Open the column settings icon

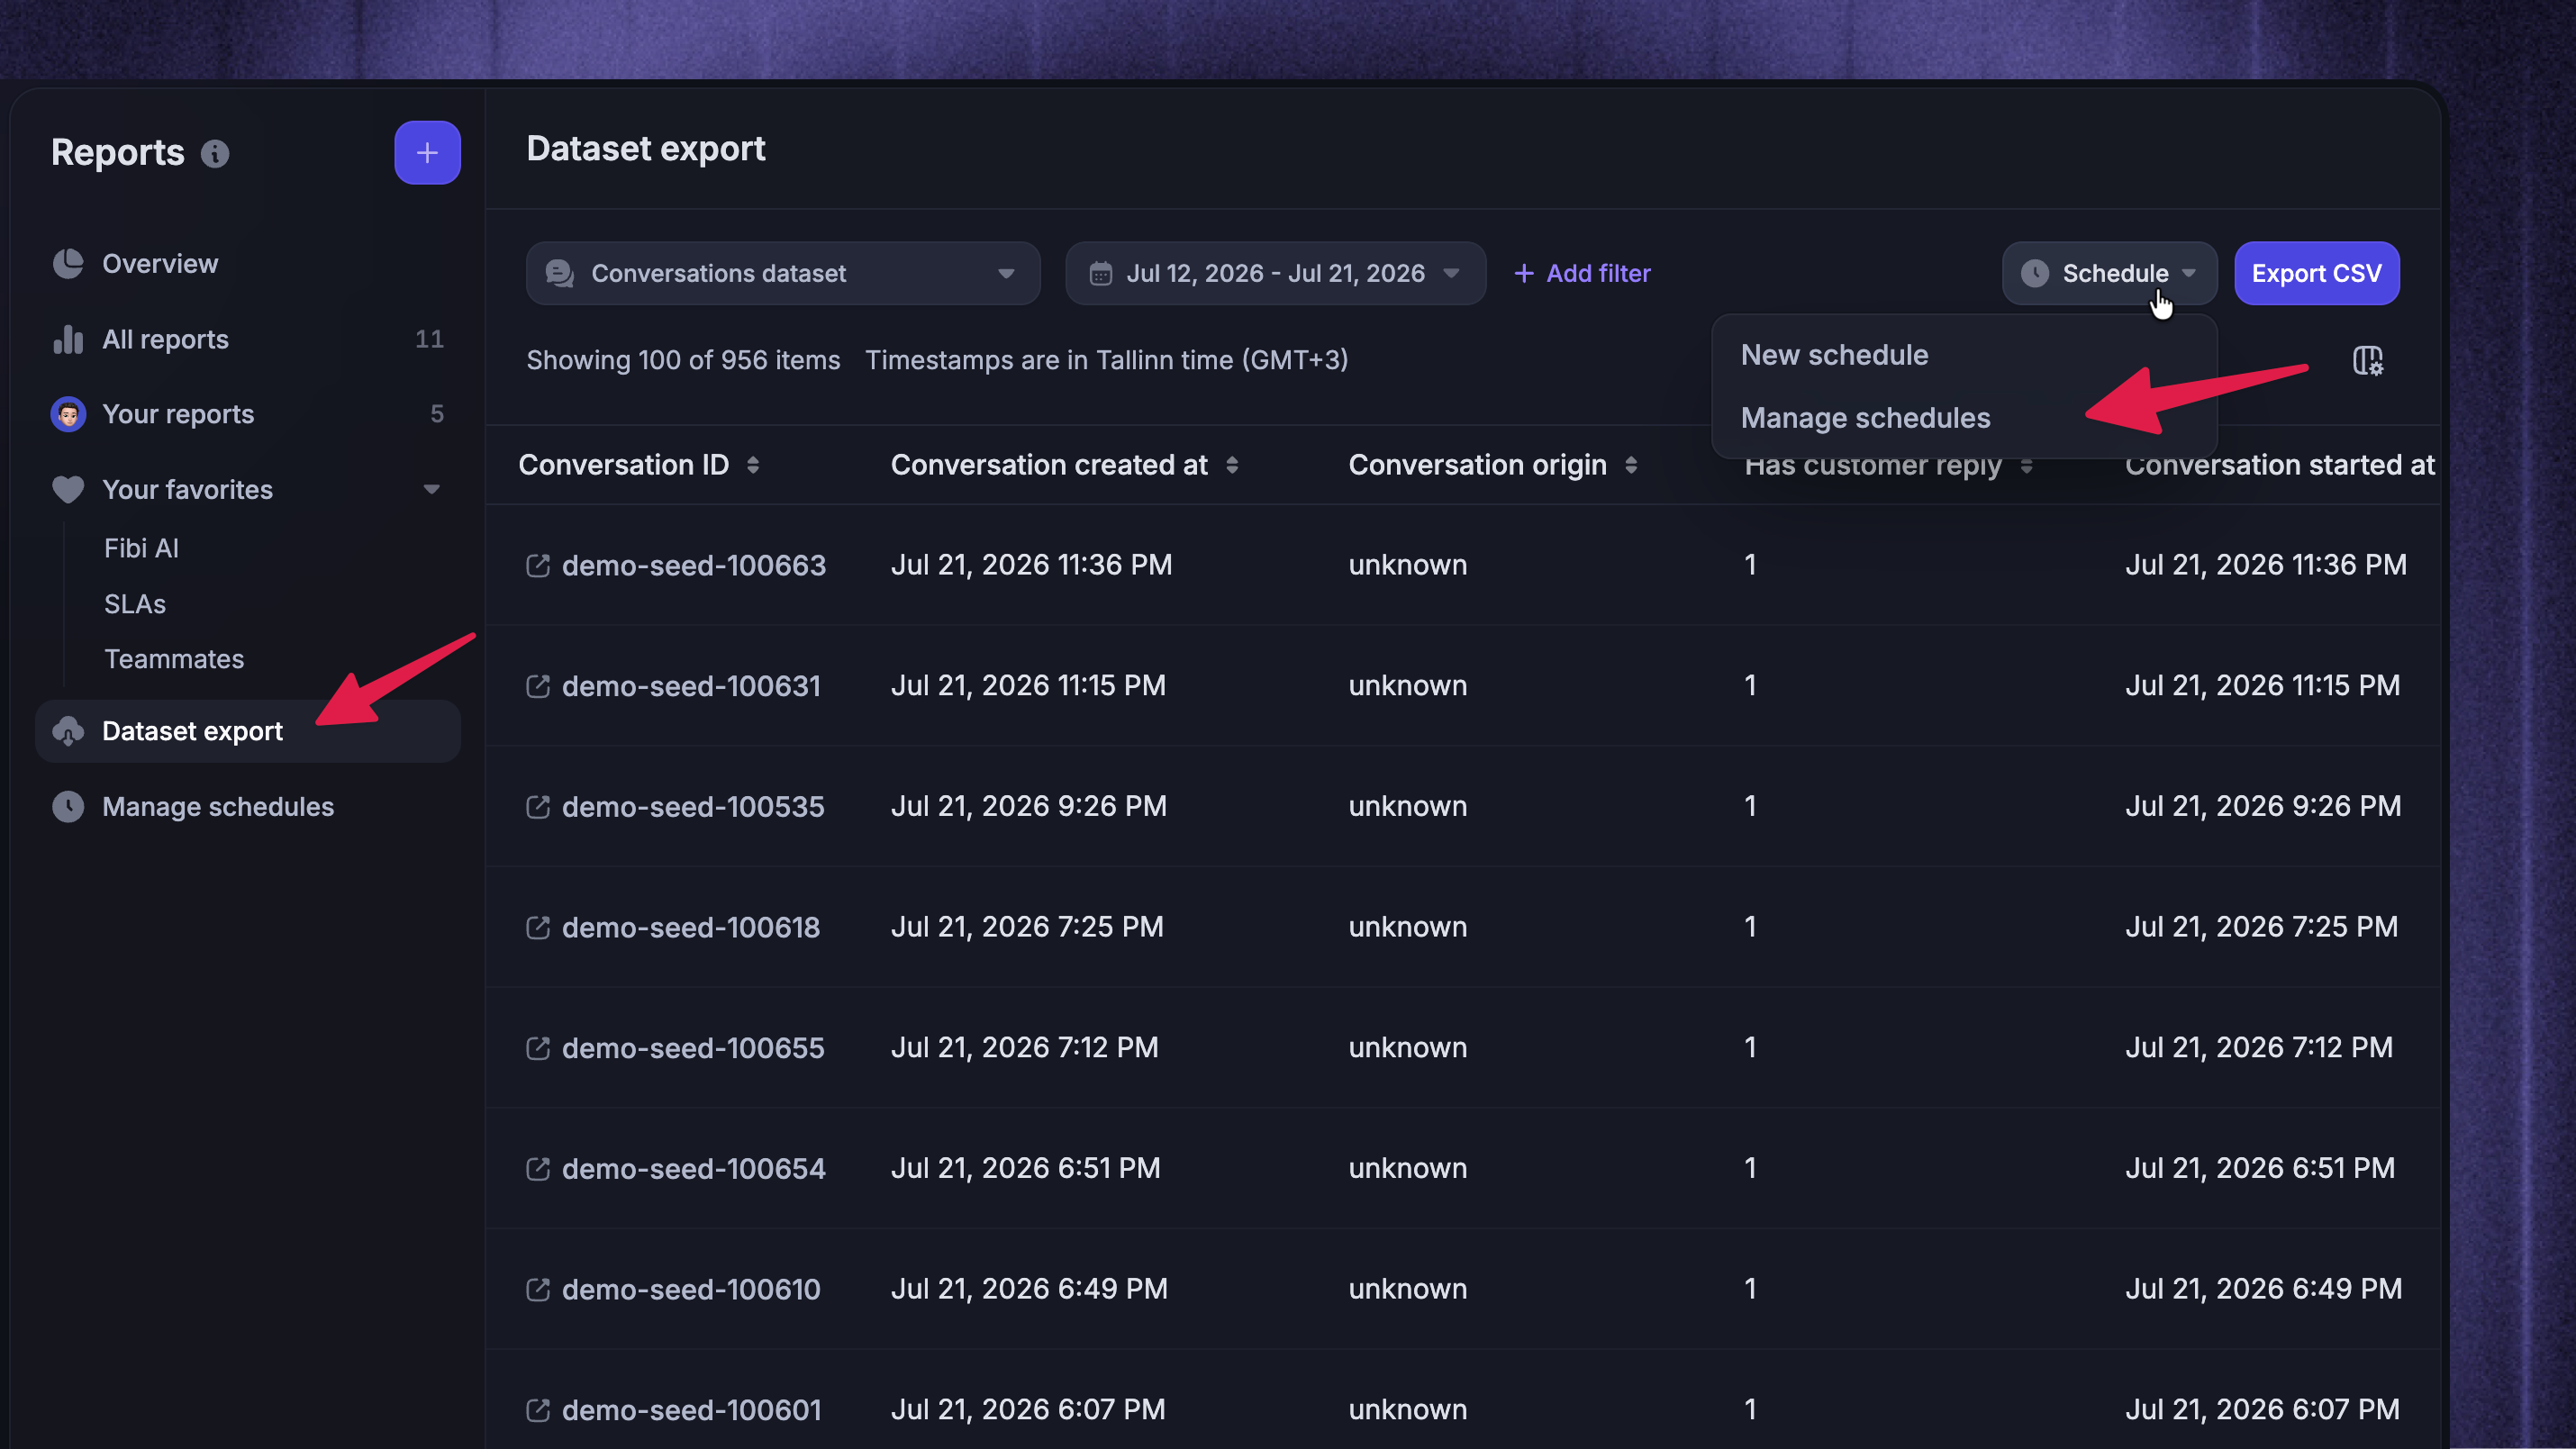click(2368, 360)
